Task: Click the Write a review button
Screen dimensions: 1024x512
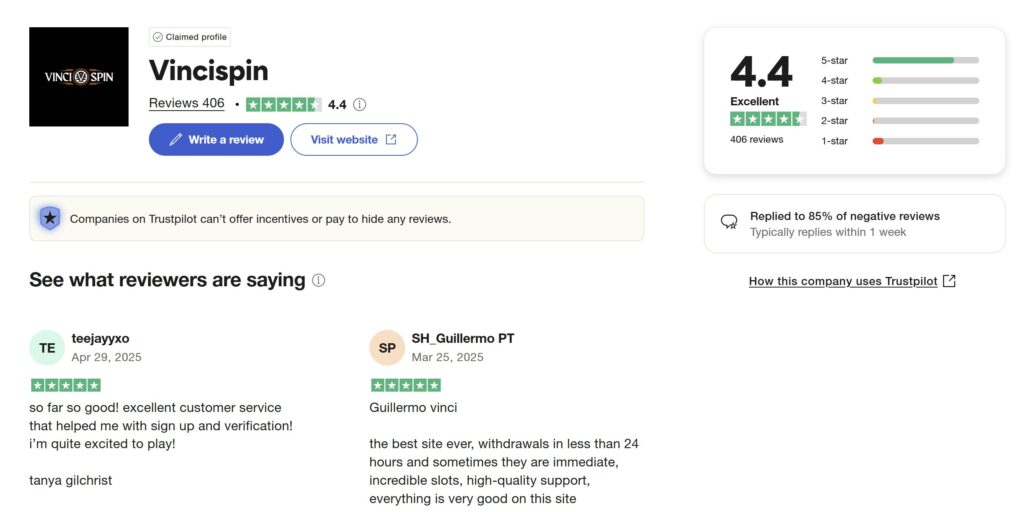Action: (216, 140)
